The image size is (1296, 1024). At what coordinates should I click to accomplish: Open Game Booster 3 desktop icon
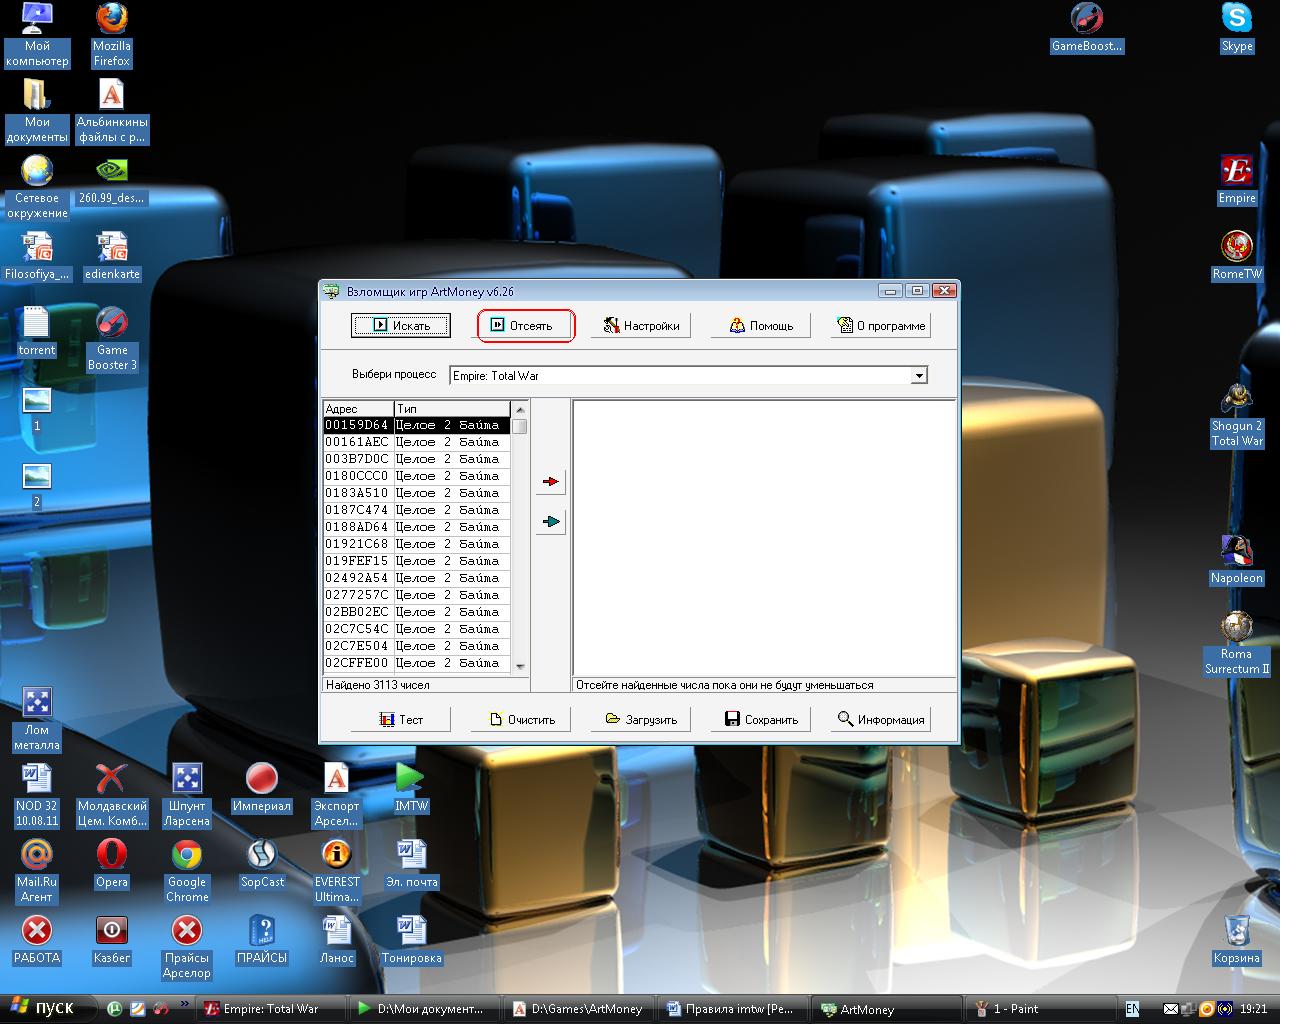tap(112, 339)
